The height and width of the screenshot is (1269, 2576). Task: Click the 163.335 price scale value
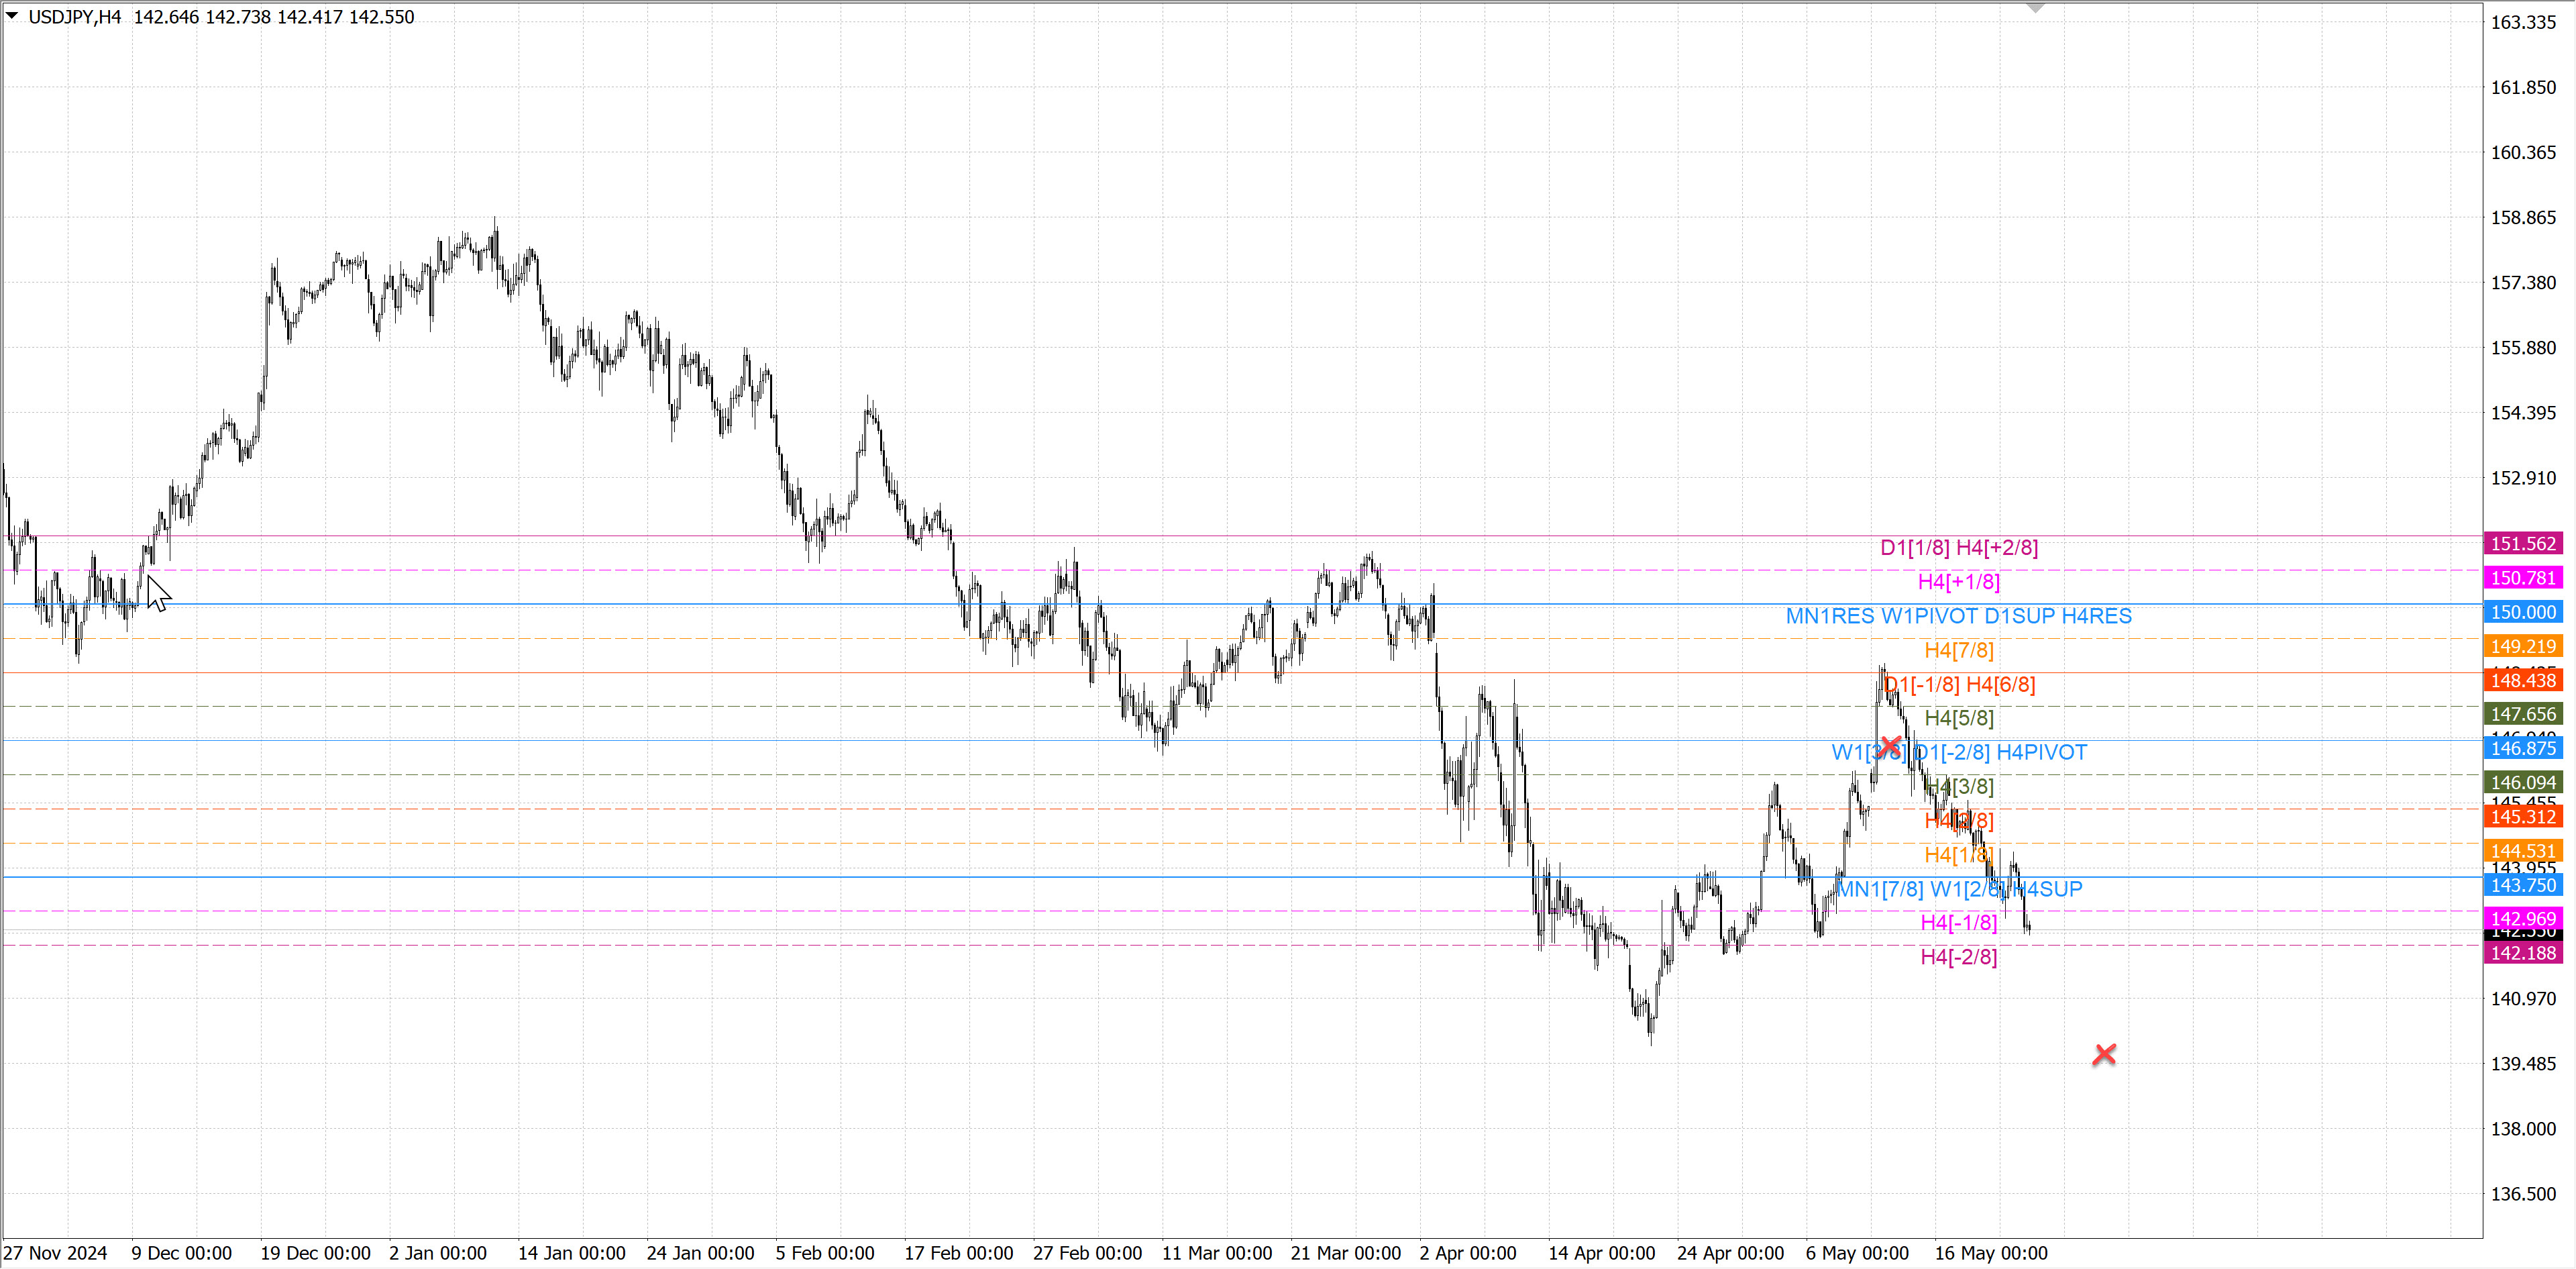point(2522,22)
